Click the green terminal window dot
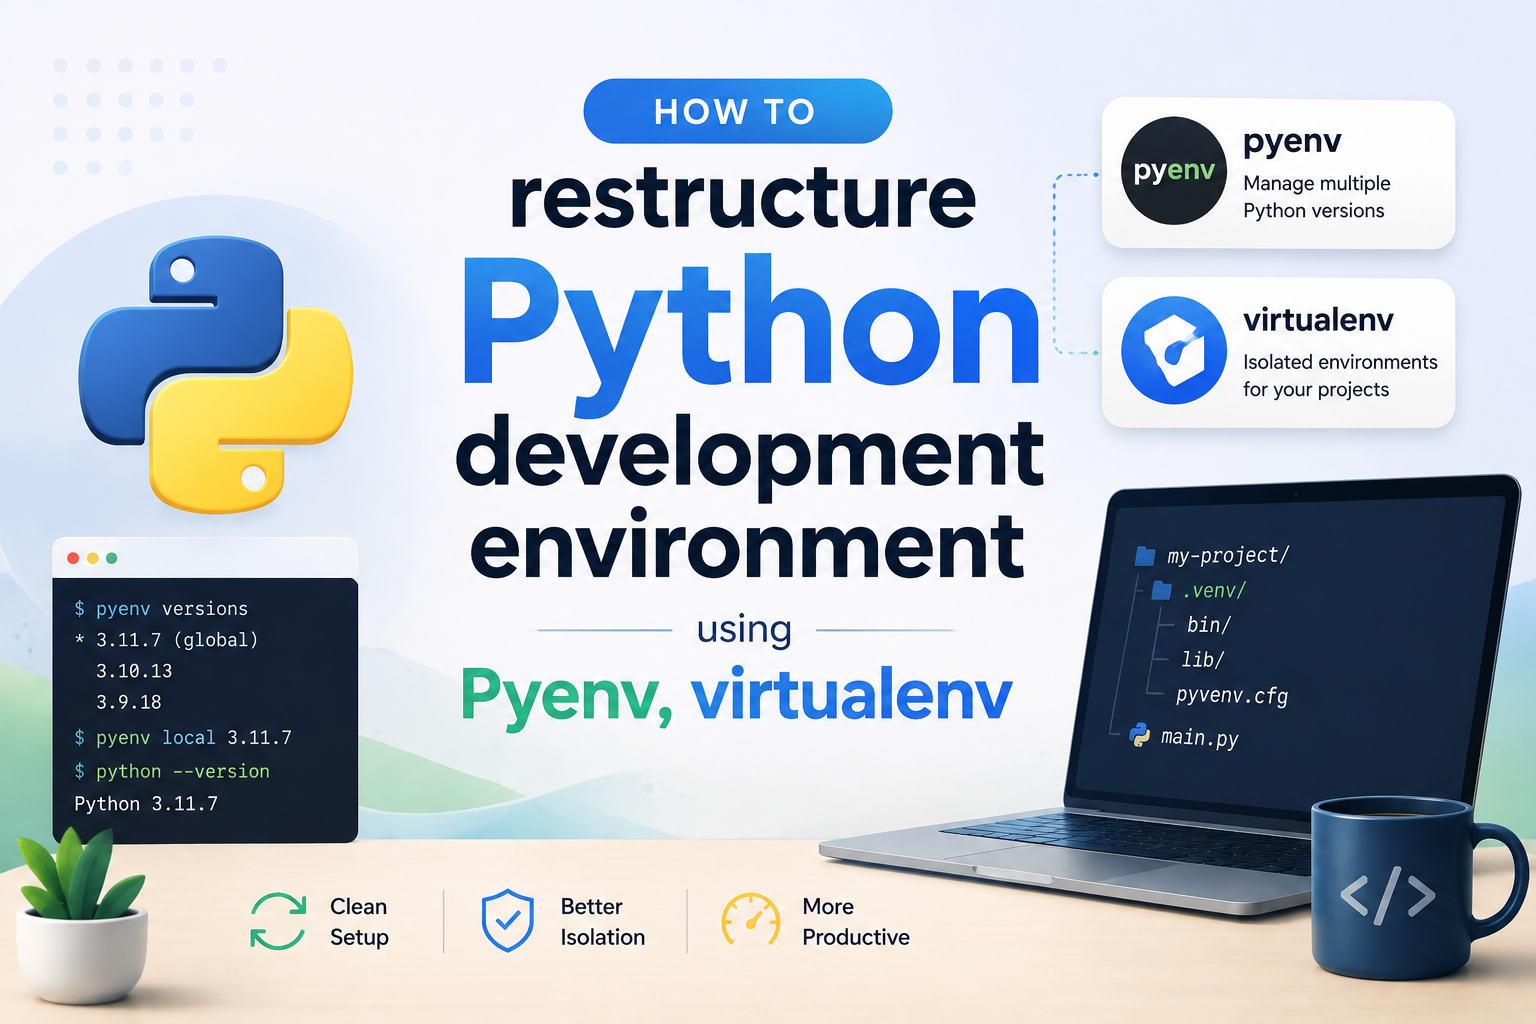The width and height of the screenshot is (1536, 1024). click(112, 558)
